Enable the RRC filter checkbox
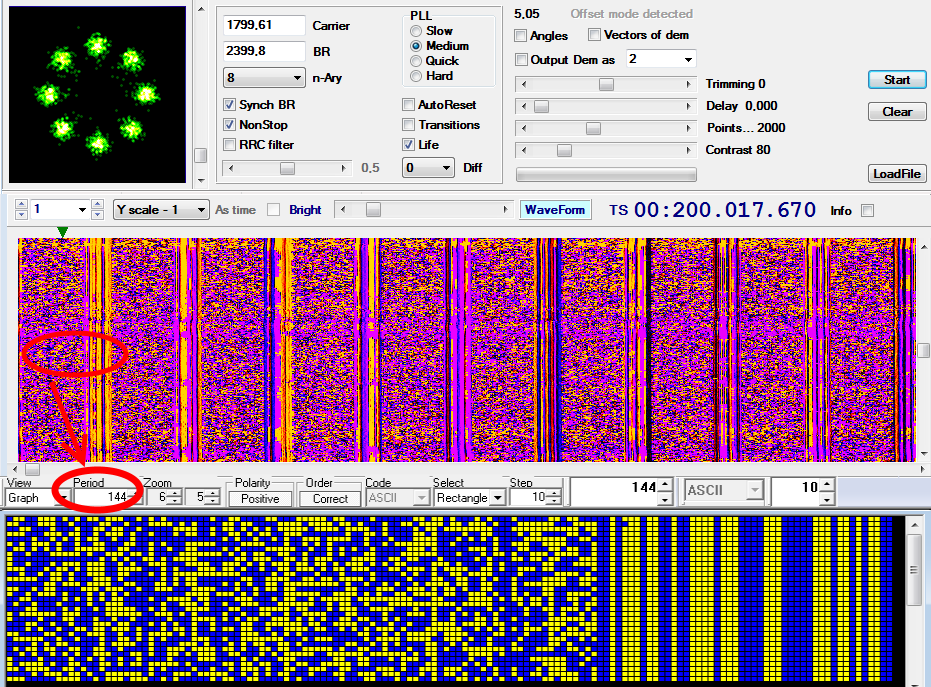 [229, 144]
